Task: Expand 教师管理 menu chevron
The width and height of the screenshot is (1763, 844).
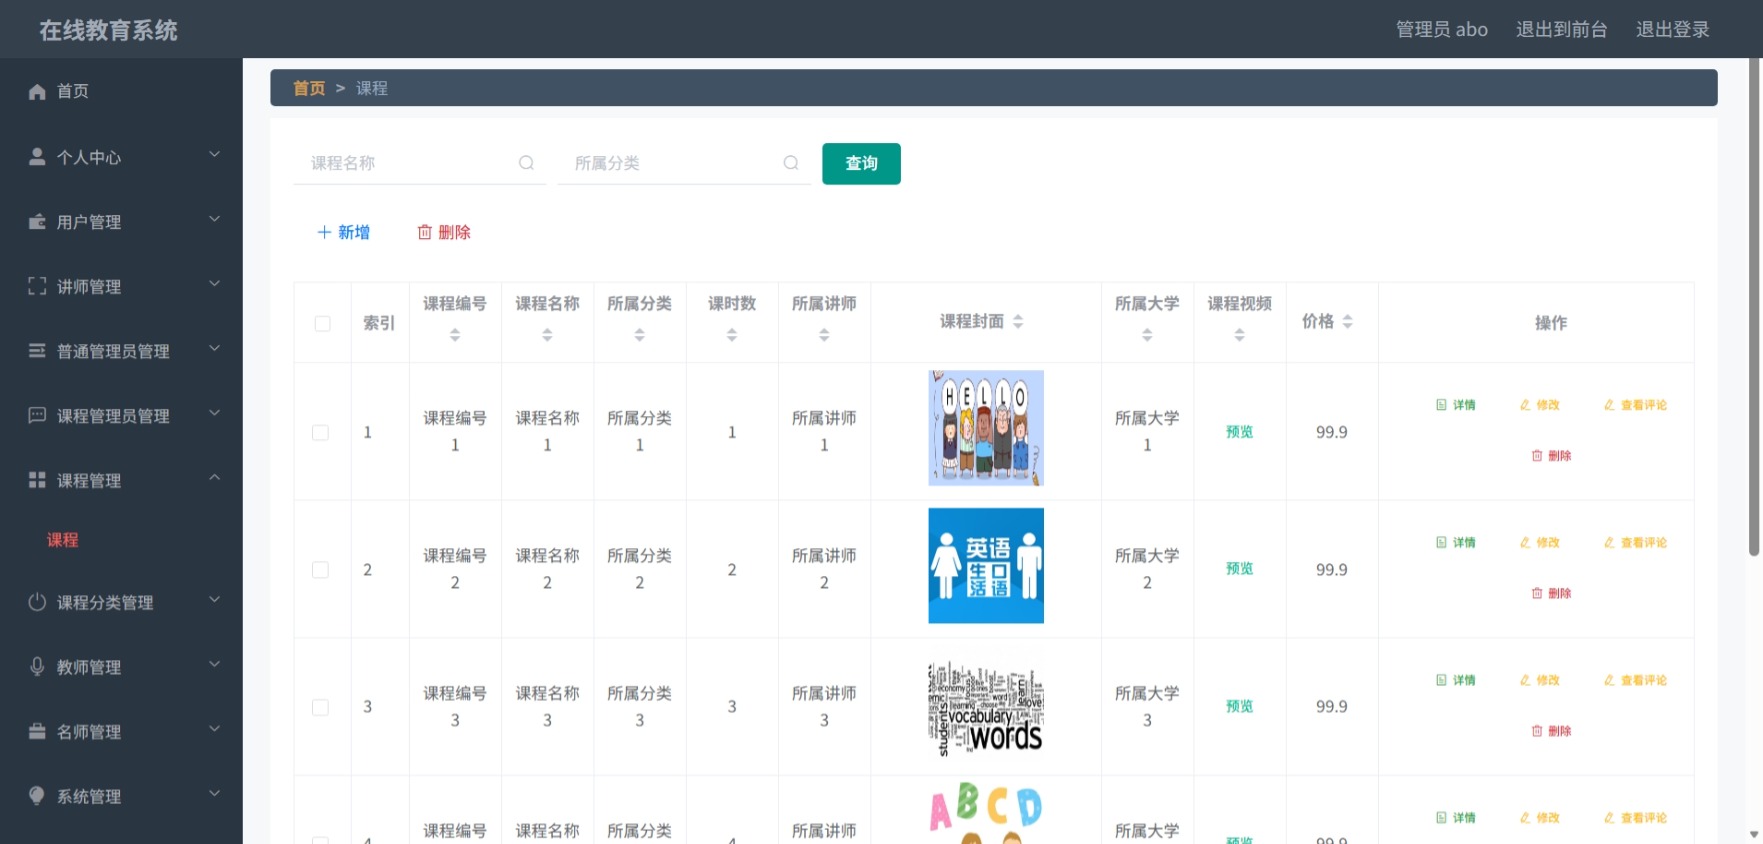Action: 214,665
